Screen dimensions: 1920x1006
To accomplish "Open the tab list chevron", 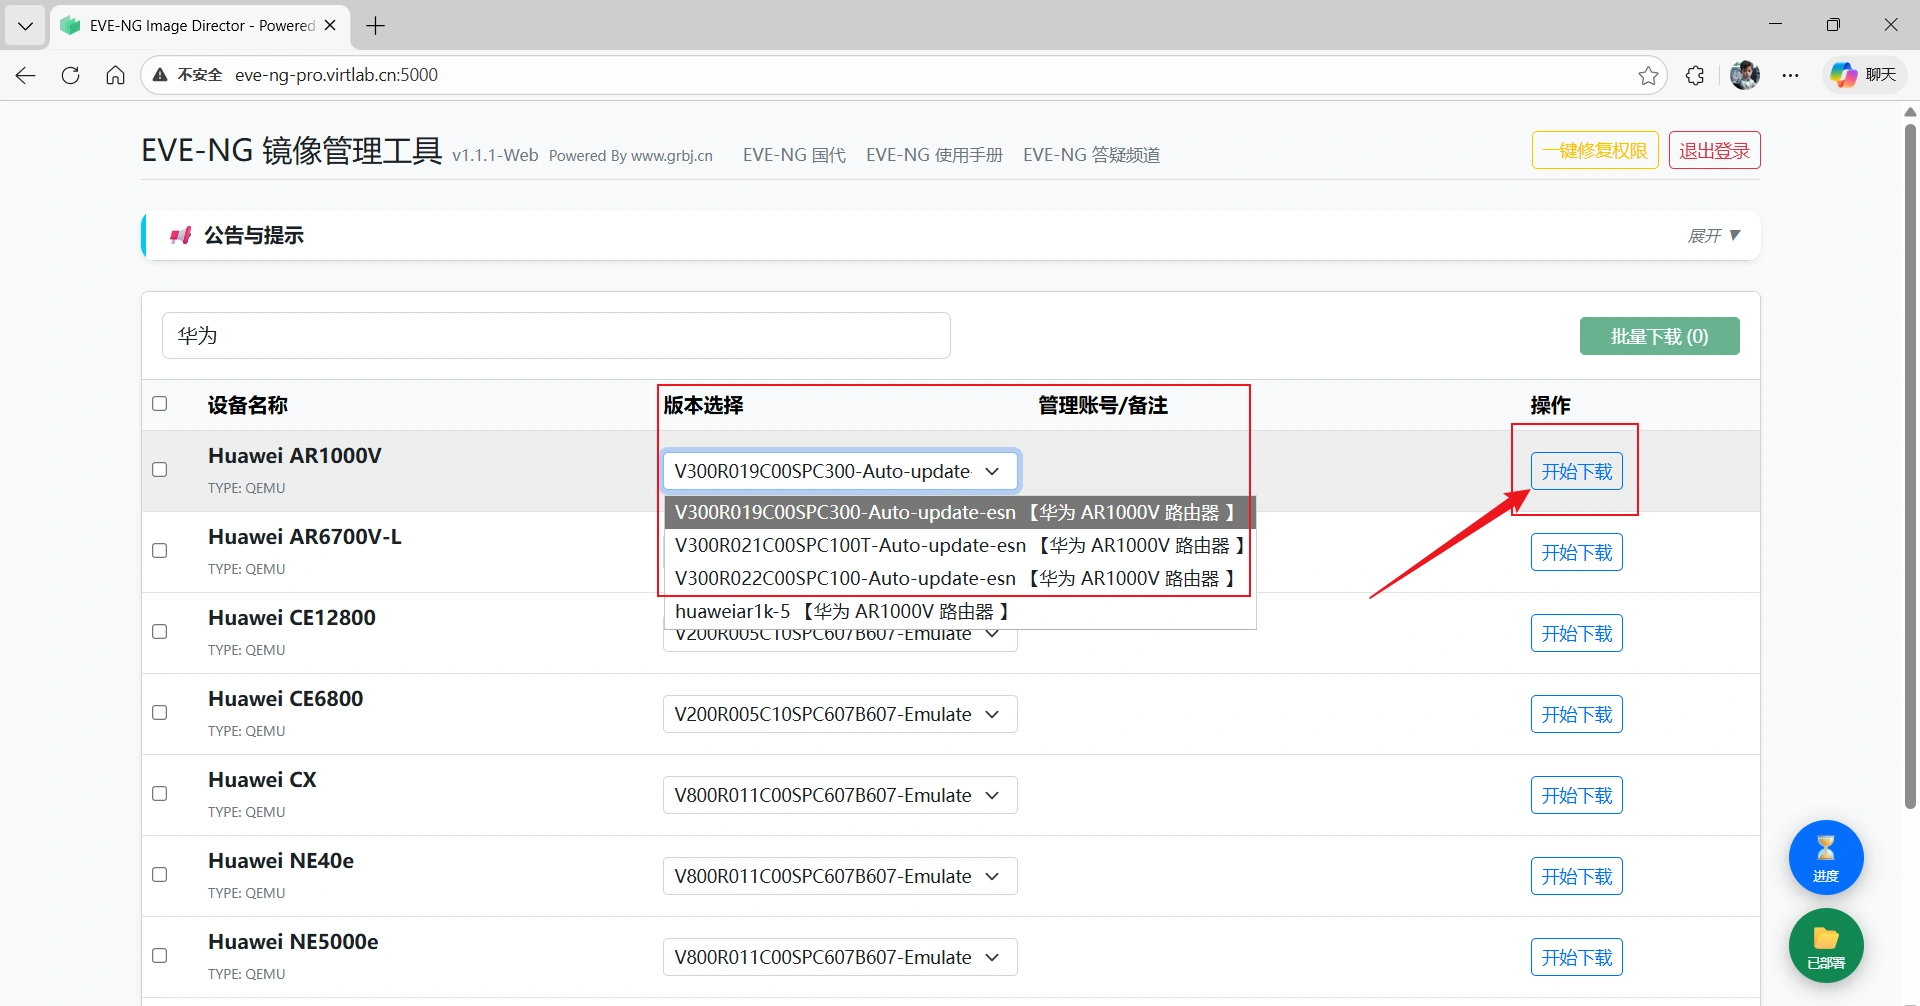I will [x=25, y=25].
